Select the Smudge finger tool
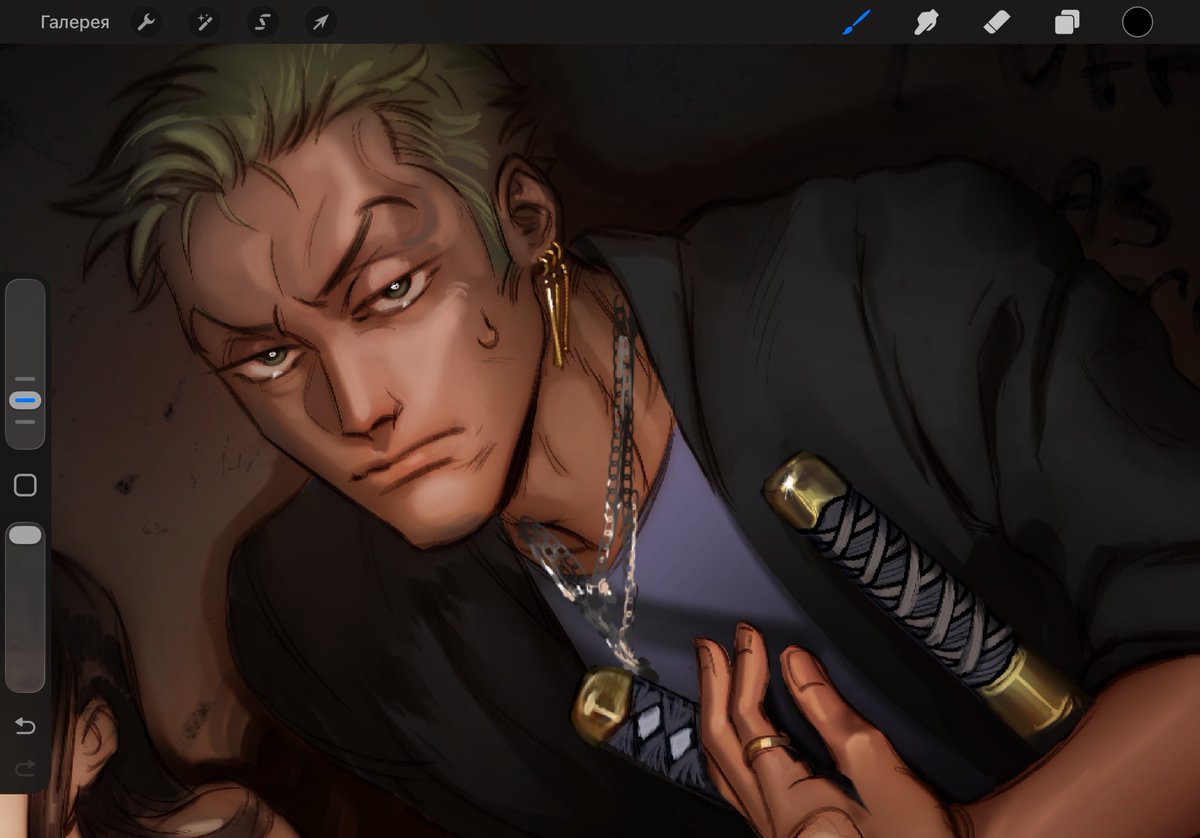The image size is (1200, 838). click(x=926, y=22)
